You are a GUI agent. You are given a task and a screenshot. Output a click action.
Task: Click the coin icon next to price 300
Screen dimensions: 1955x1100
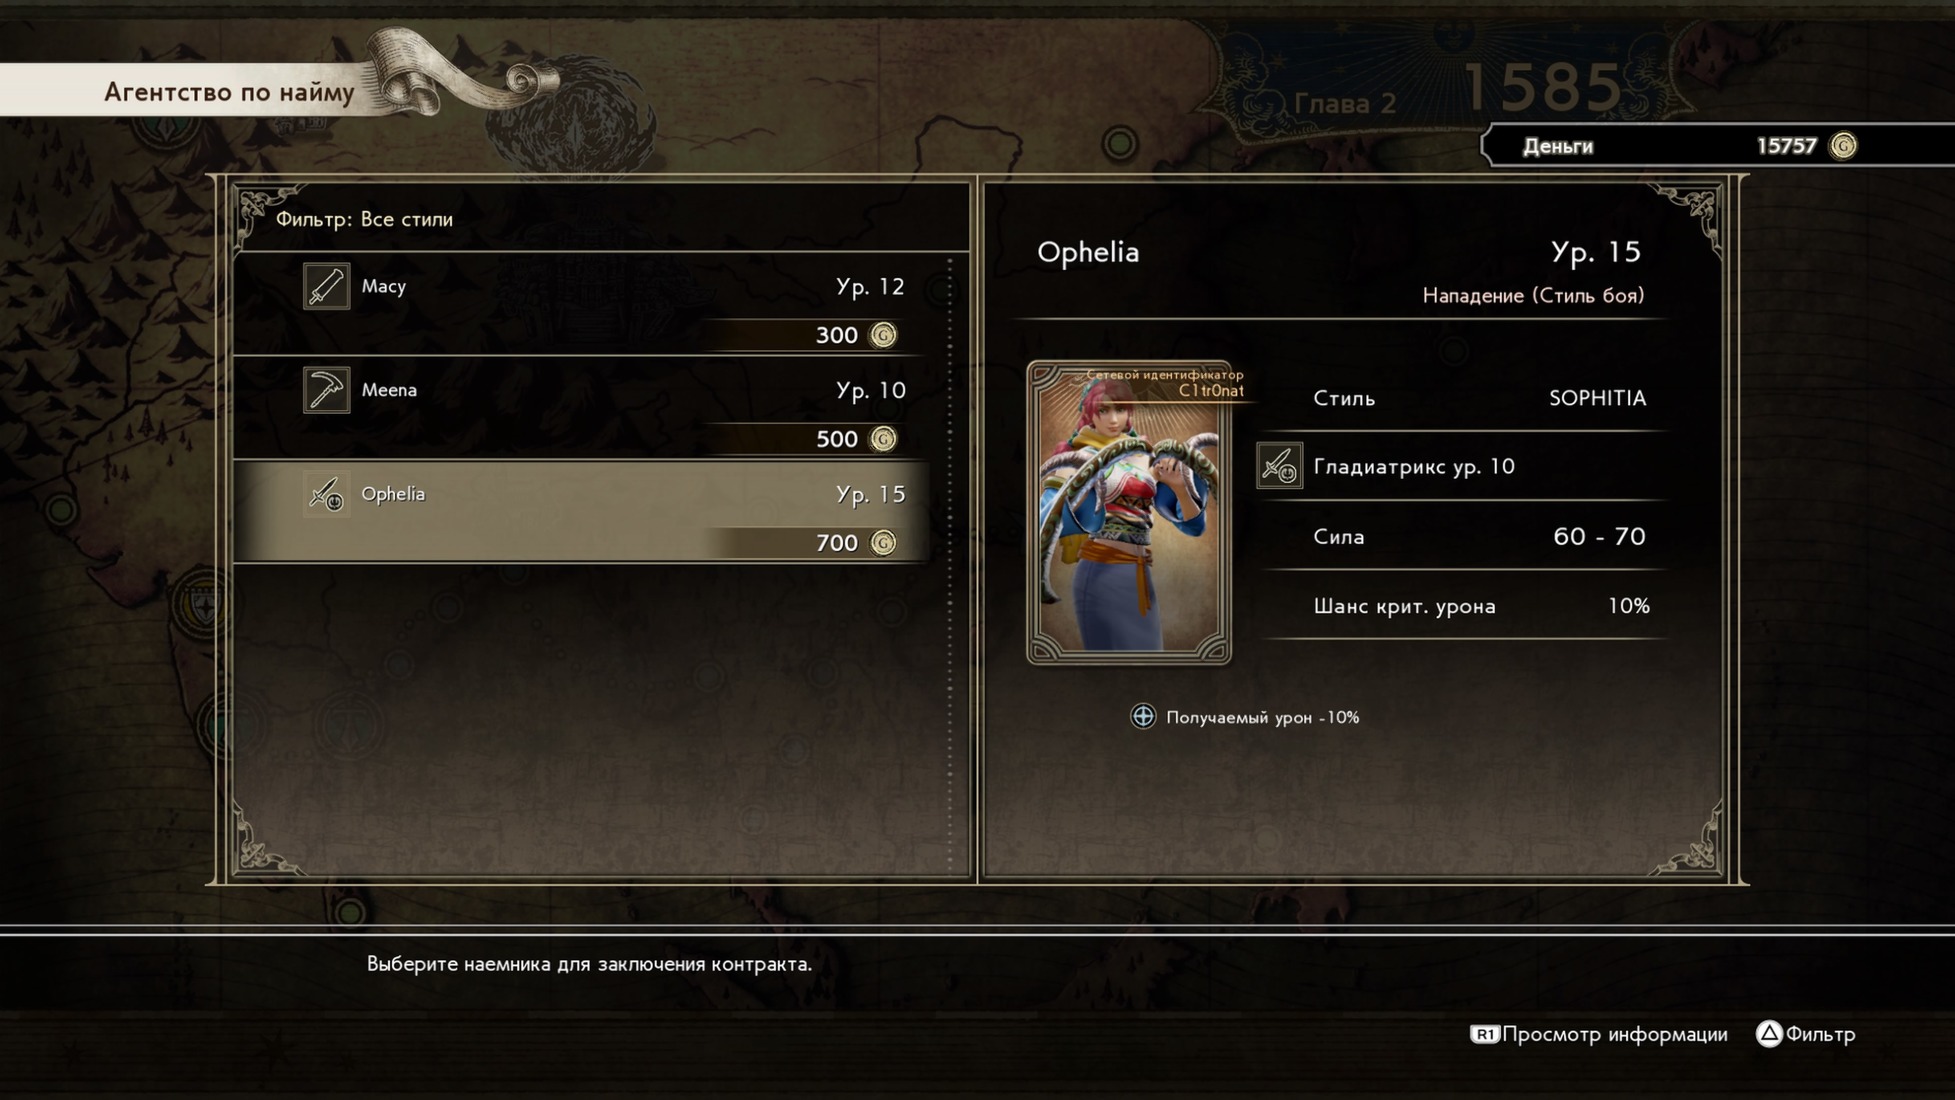(883, 335)
